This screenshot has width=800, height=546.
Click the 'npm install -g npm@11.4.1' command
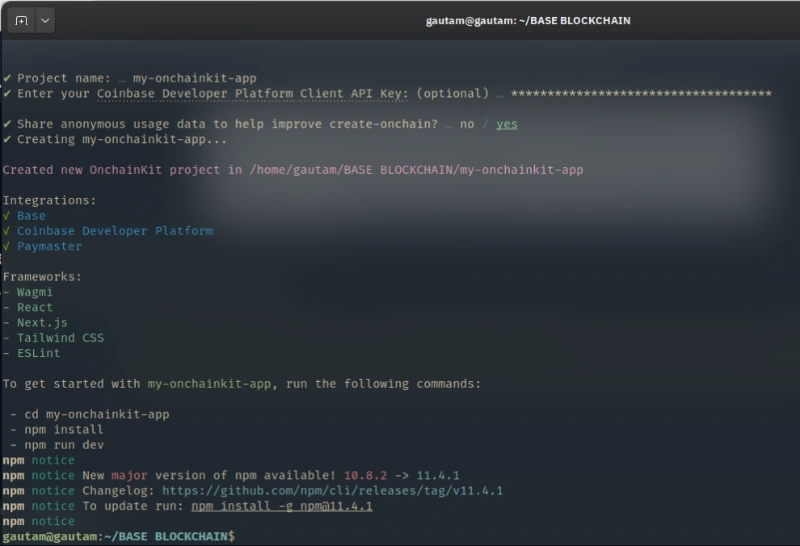tap(282, 506)
